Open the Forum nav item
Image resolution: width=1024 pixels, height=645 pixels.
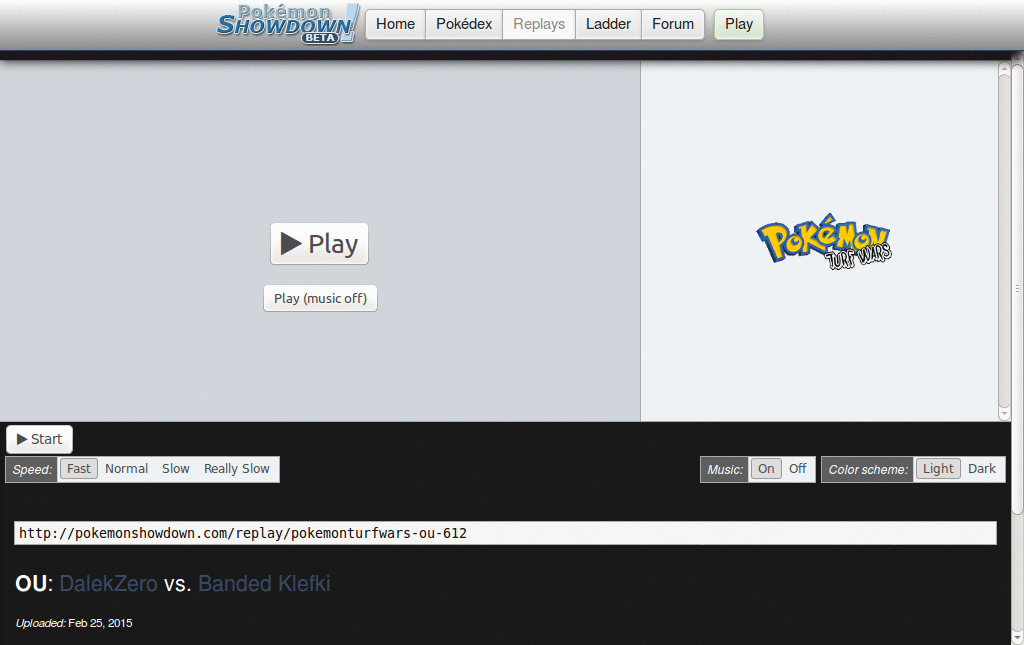tap(673, 24)
